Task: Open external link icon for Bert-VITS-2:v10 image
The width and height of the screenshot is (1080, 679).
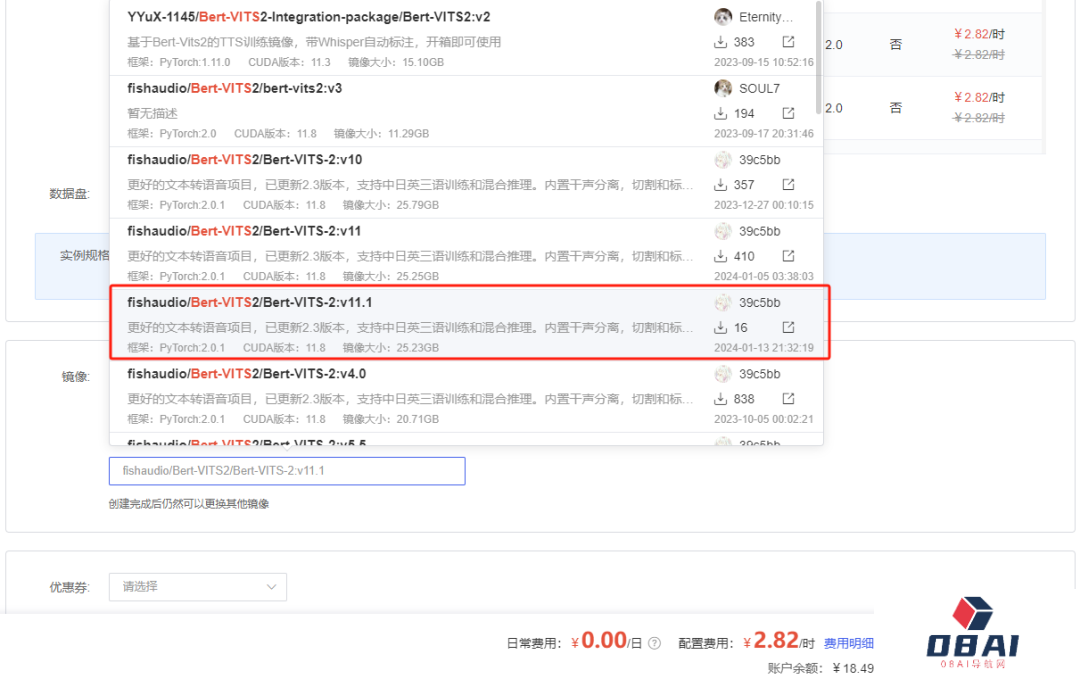Action: [x=789, y=185]
